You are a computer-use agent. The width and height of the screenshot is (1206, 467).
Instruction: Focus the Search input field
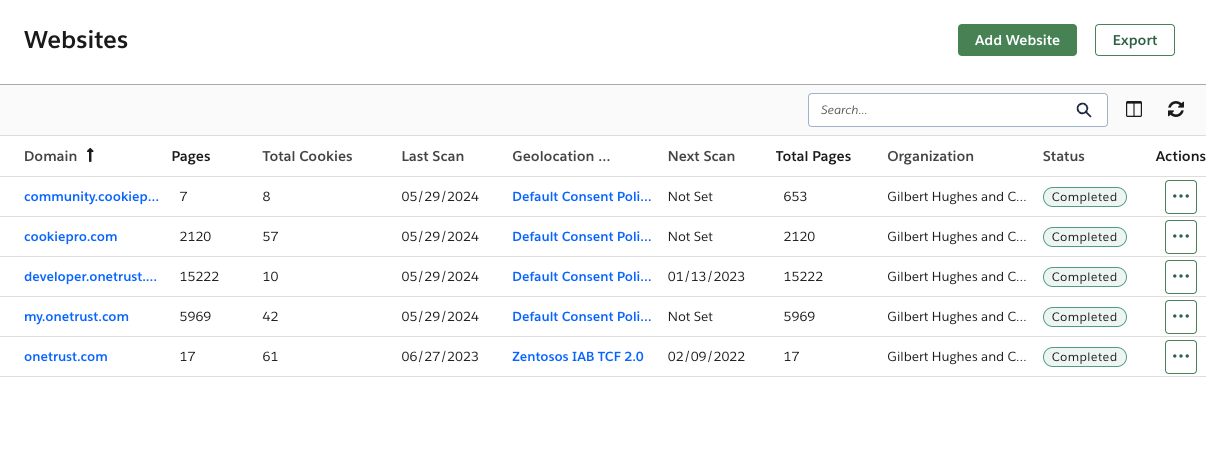click(940, 110)
